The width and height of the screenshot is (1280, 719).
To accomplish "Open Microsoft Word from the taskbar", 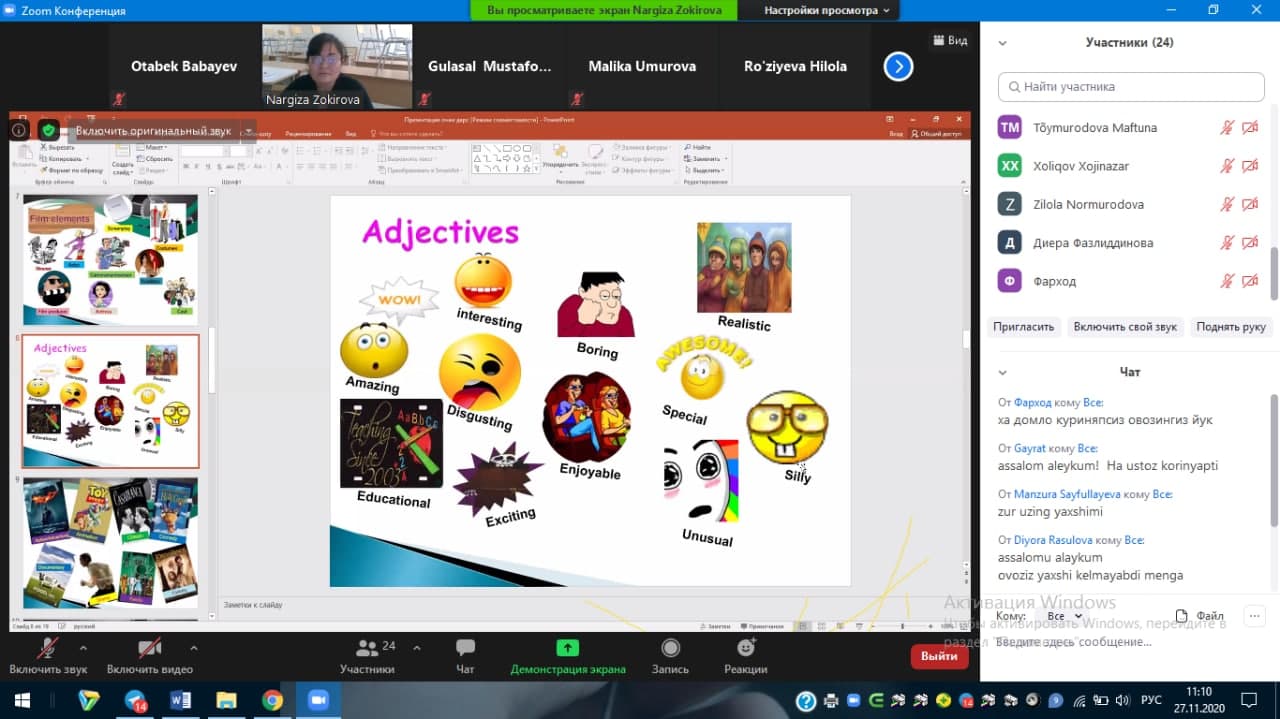I will pos(181,700).
